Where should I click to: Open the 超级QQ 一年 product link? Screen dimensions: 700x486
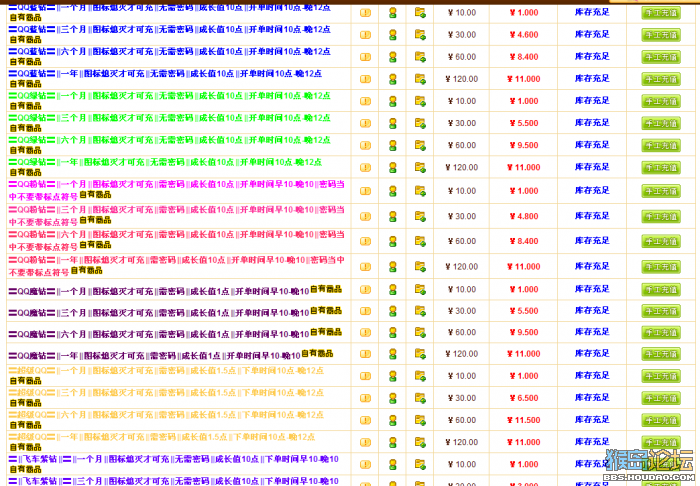pyautogui.click(x=162, y=437)
